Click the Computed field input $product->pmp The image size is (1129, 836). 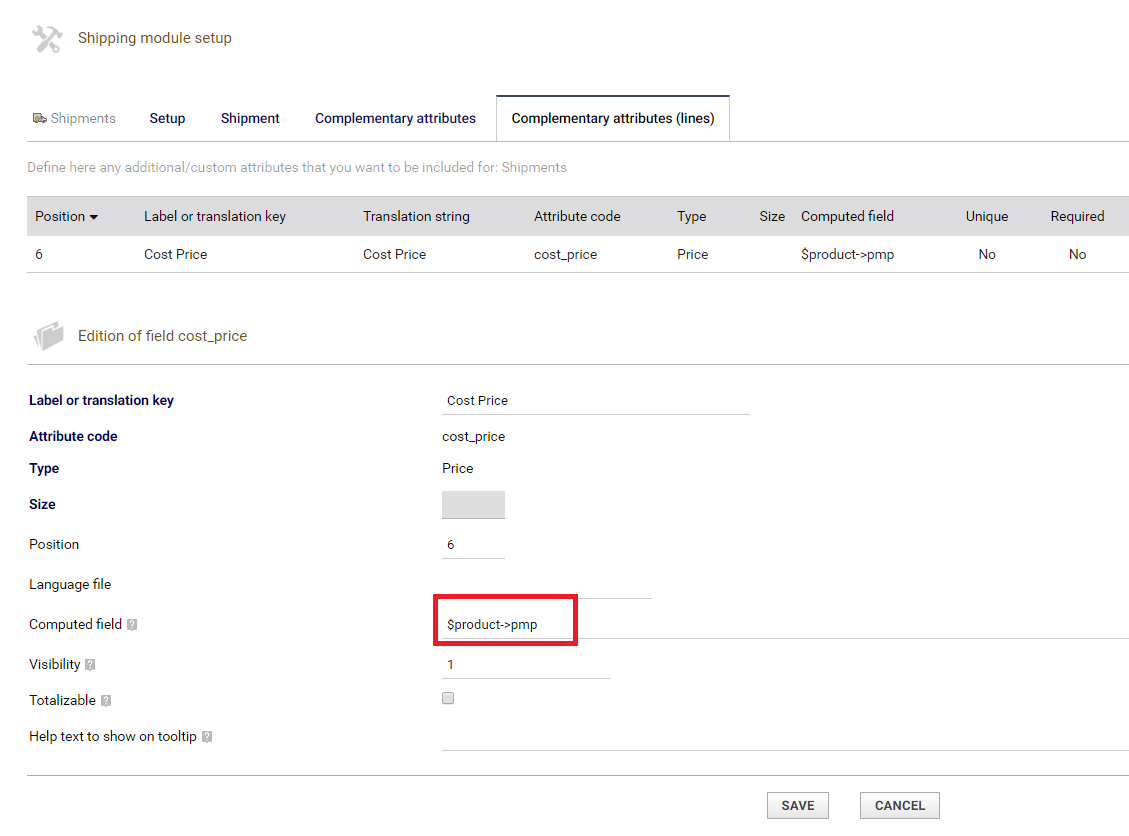[x=785, y=625]
